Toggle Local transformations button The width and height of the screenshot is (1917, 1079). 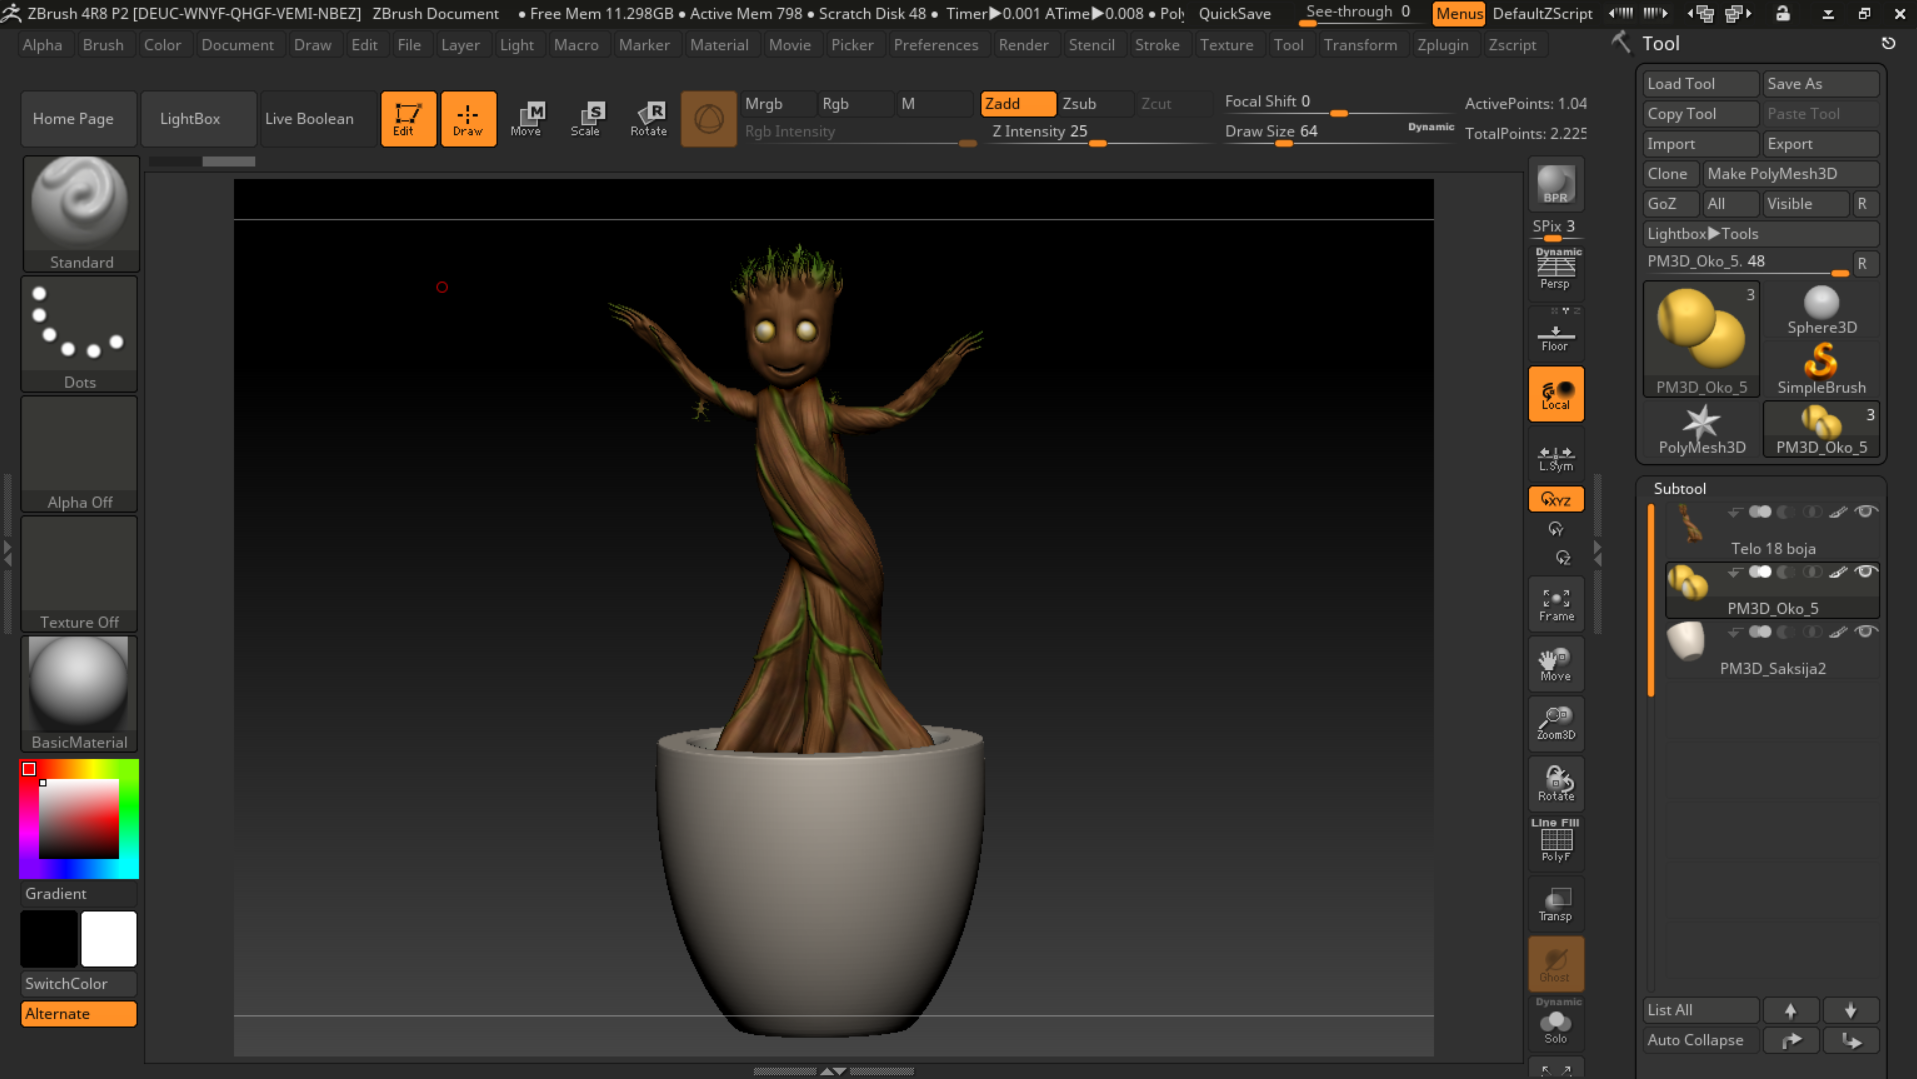point(1555,394)
